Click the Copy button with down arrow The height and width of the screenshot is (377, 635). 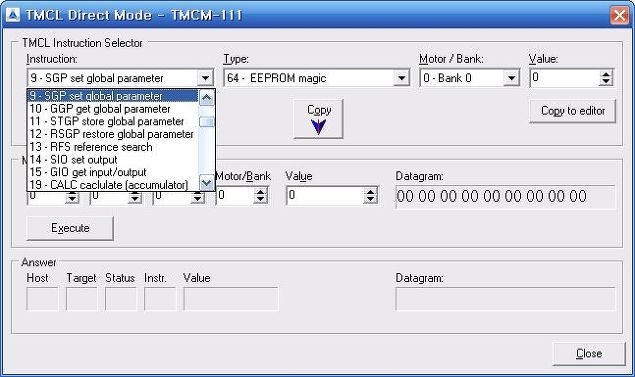coord(318,119)
